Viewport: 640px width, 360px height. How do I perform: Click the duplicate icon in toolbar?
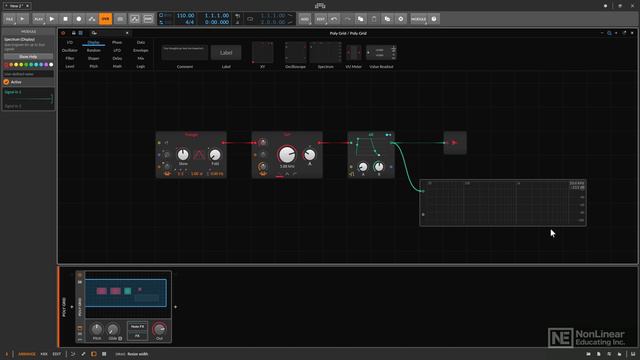pyautogui.click(x=387, y=19)
